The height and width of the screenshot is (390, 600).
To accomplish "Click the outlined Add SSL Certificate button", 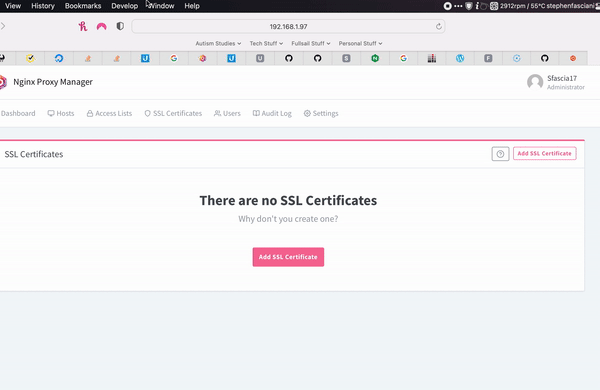I will click(545, 153).
